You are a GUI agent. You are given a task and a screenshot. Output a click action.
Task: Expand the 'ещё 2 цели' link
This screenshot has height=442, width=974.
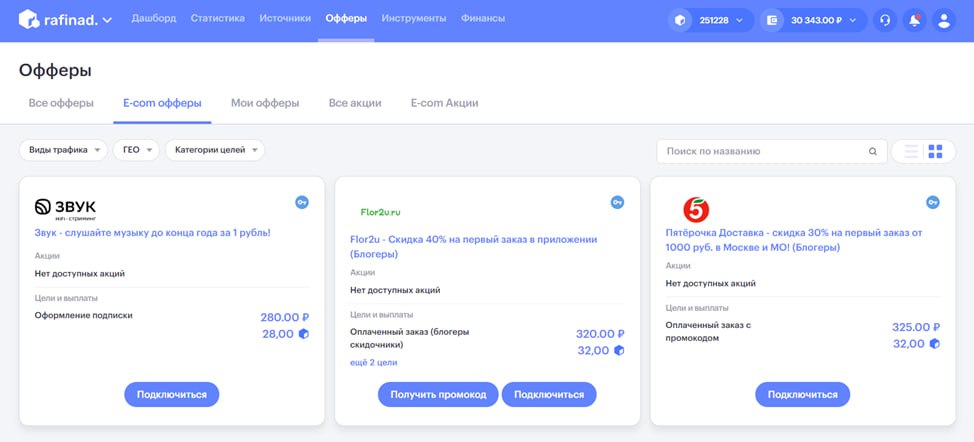(x=374, y=363)
